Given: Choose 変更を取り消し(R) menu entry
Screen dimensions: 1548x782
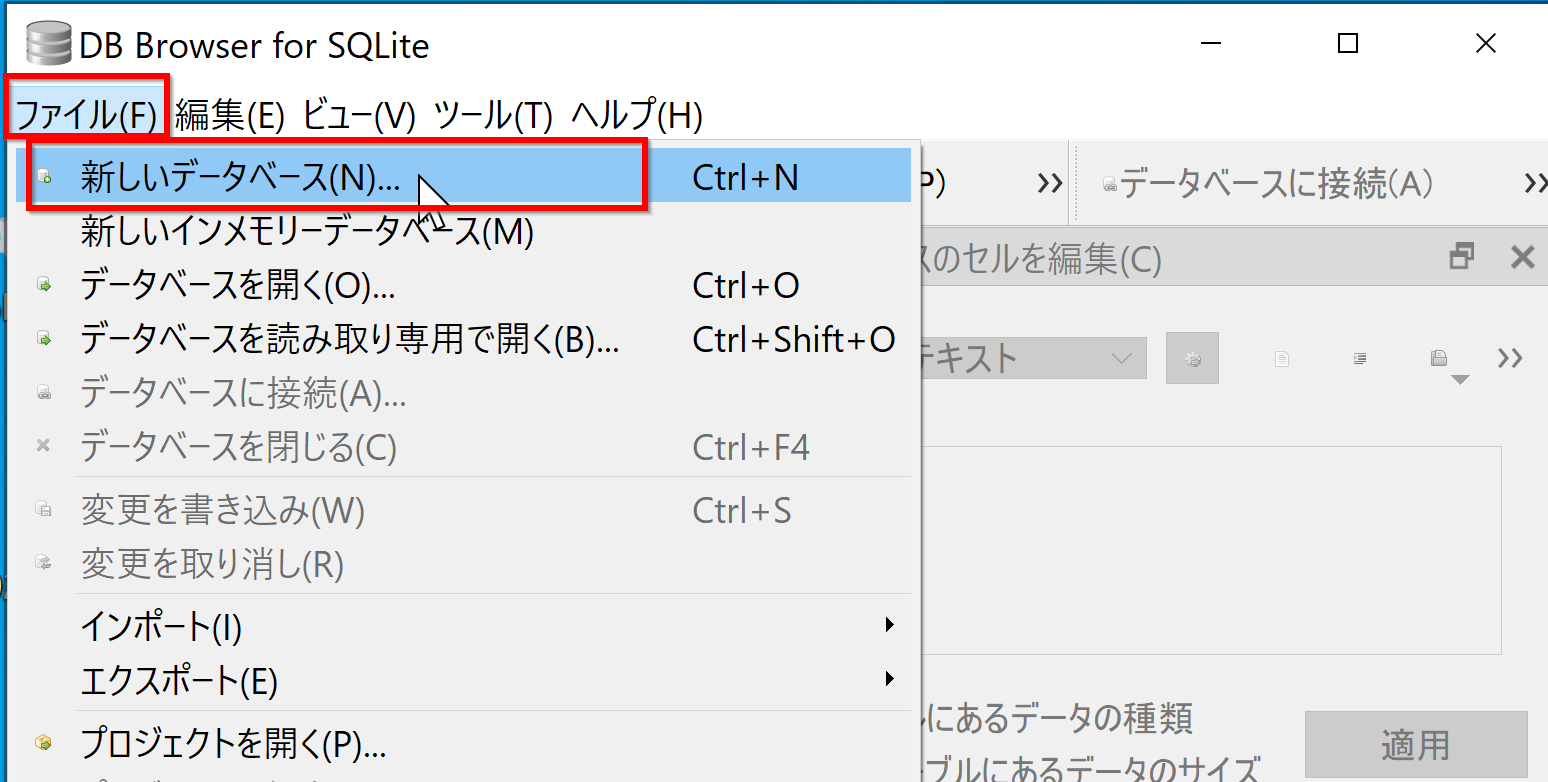Looking at the screenshot, I should (x=465, y=565).
